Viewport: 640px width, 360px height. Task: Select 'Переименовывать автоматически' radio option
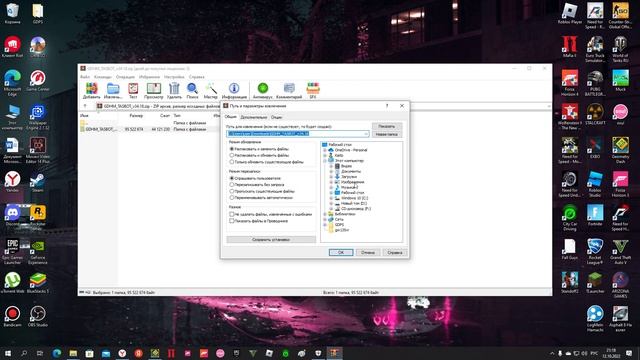click(232, 198)
